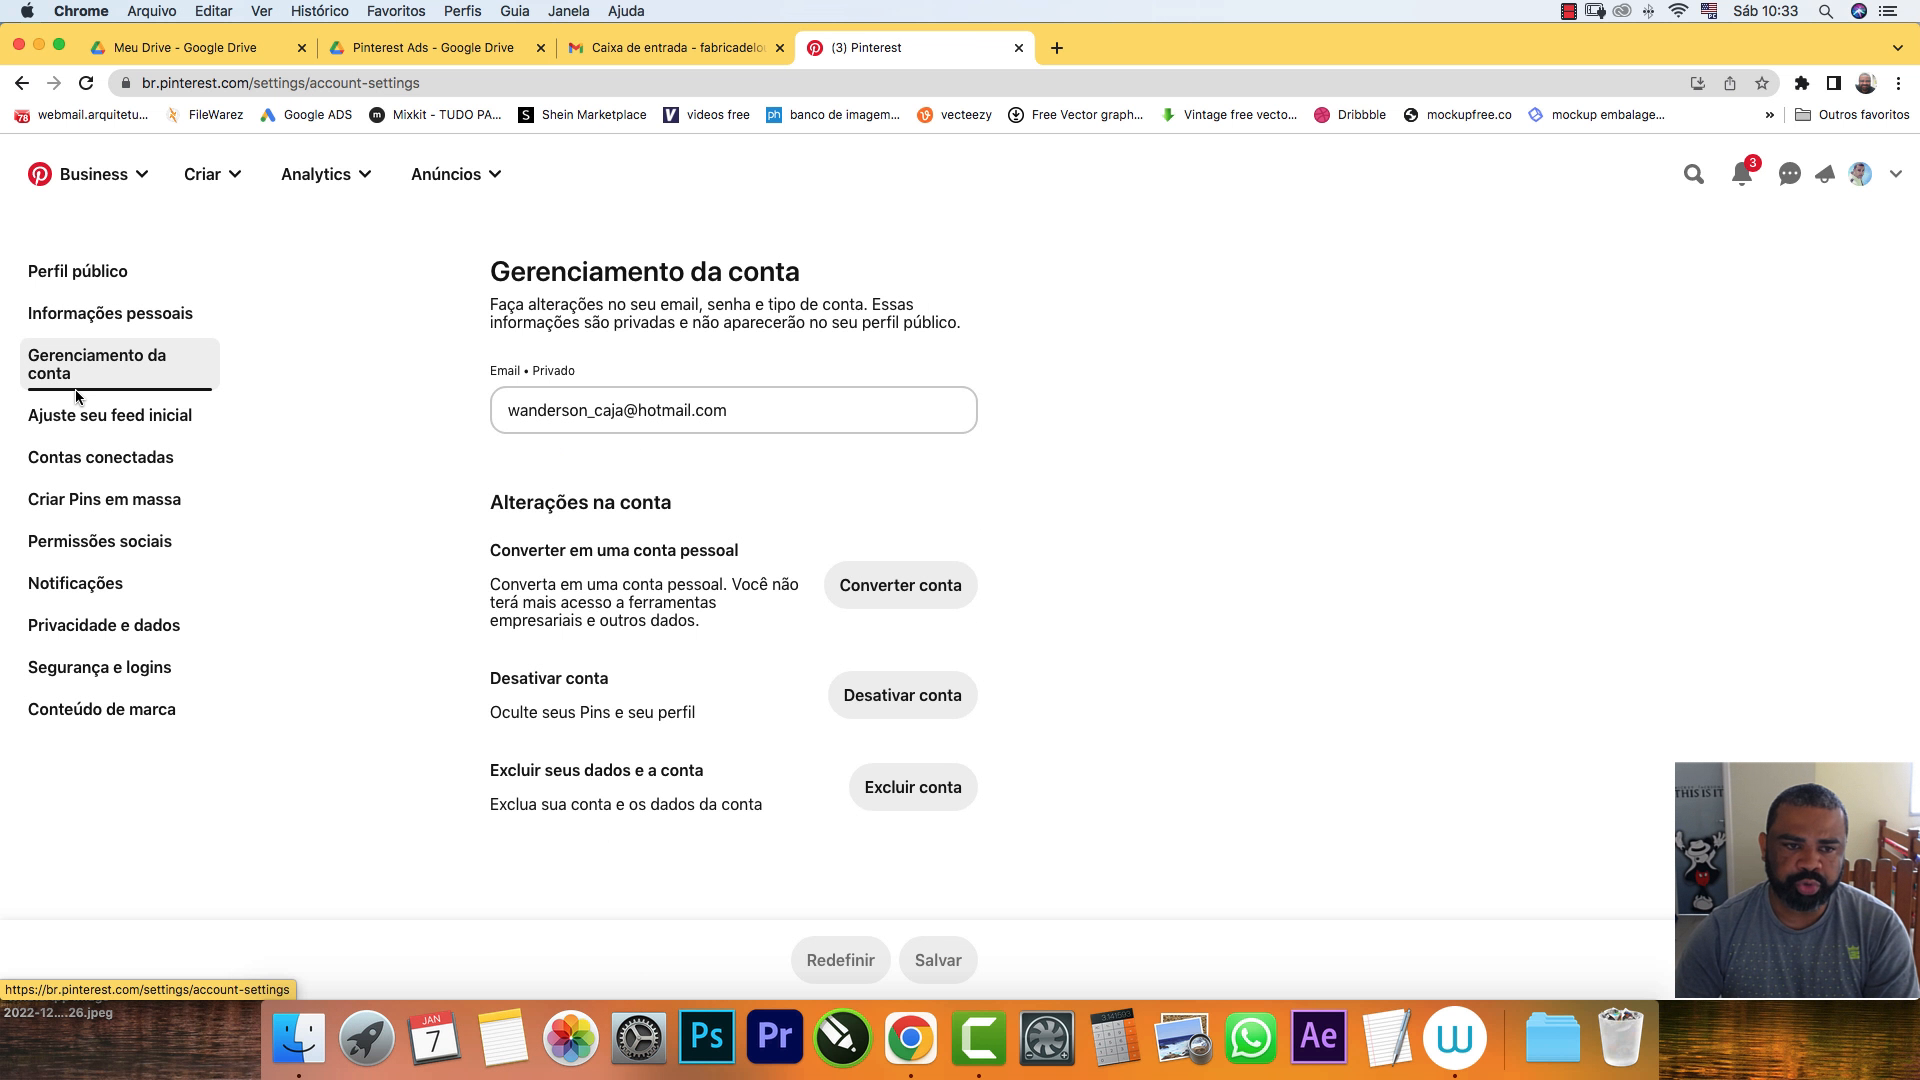
Task: Bookmark this page with the star icon
Action: tap(1762, 82)
